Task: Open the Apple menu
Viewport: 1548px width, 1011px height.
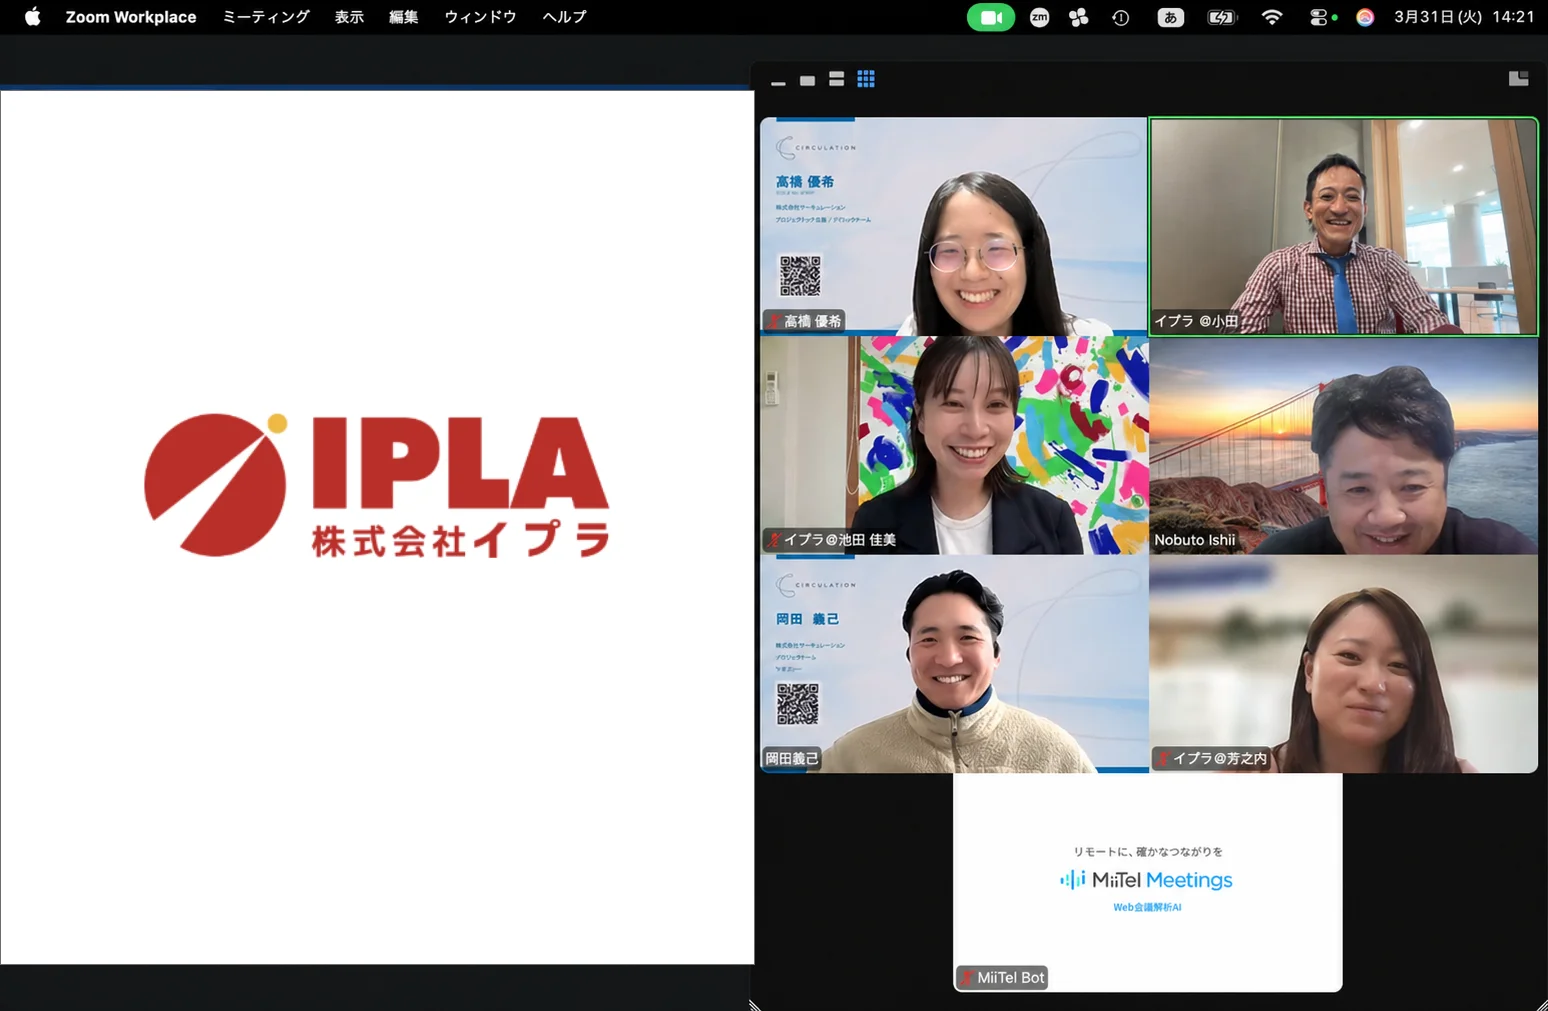Action: (32, 17)
